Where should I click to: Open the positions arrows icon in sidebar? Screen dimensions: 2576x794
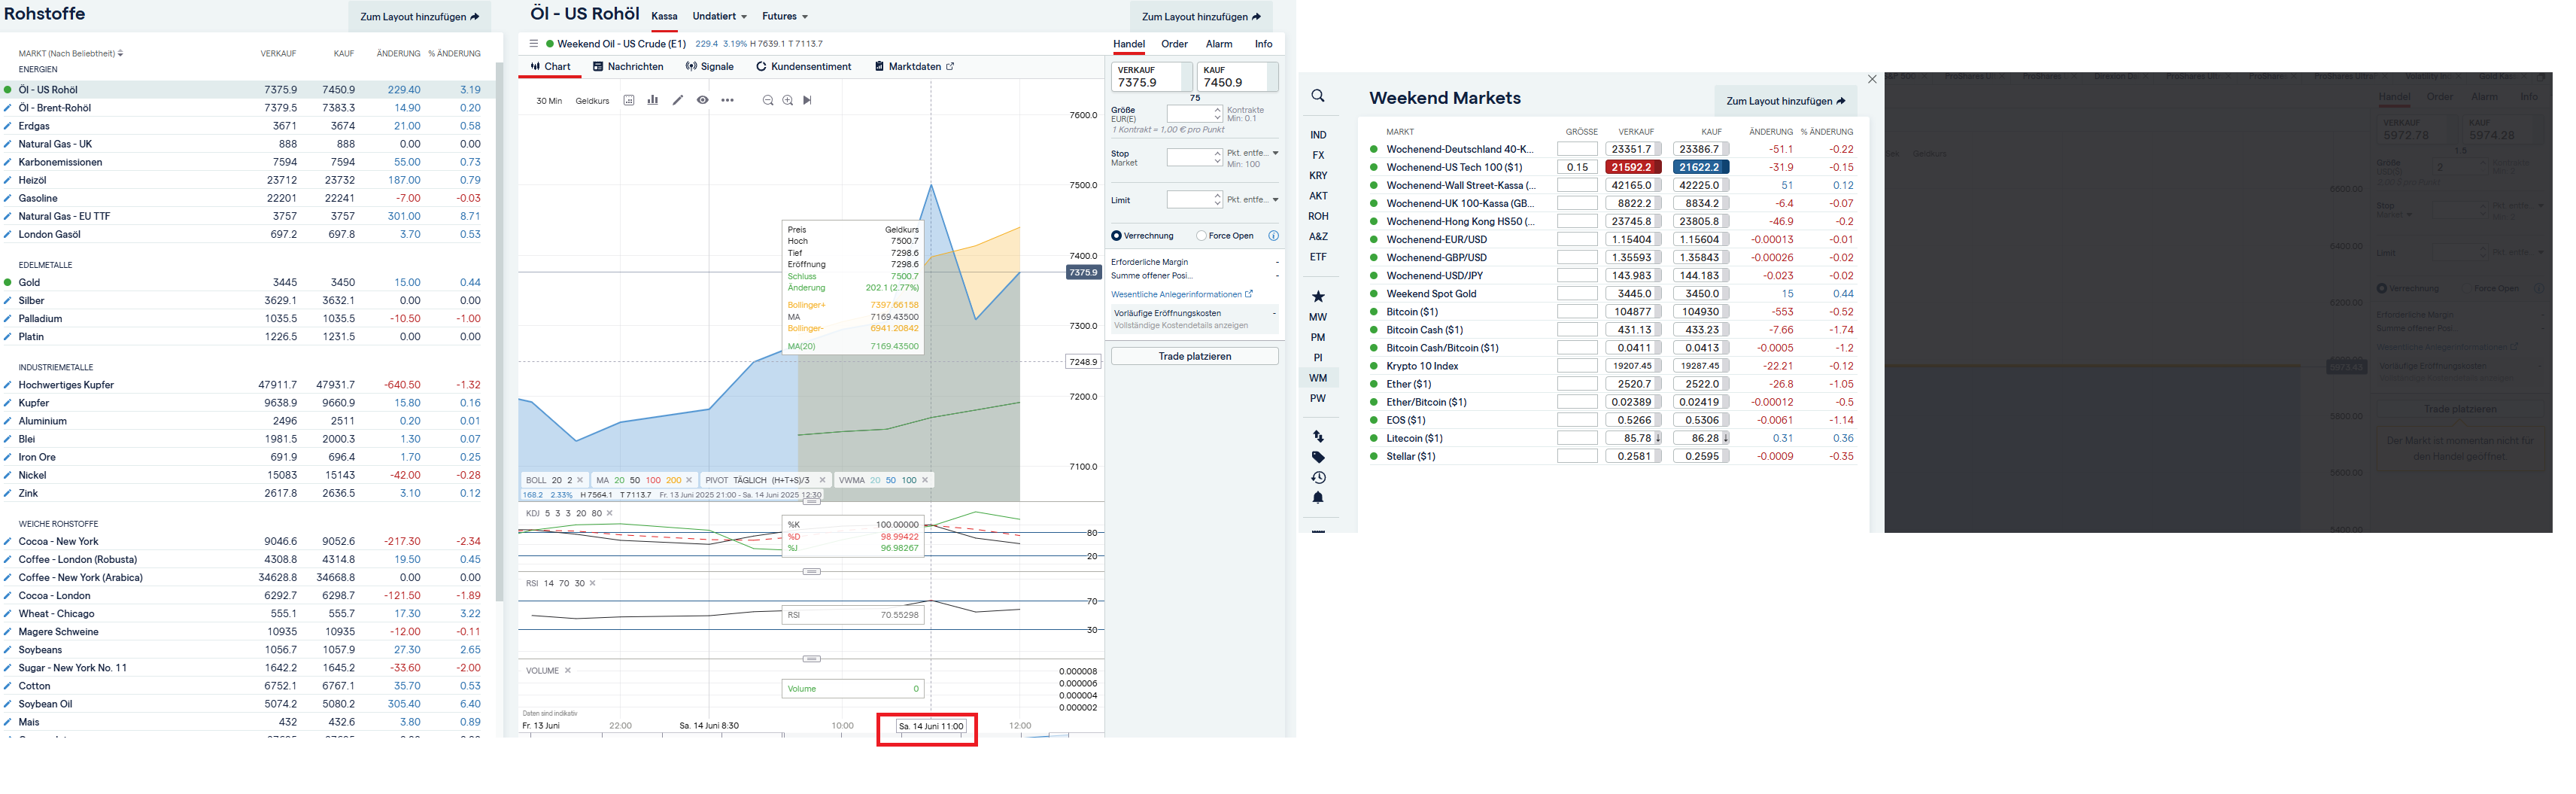click(1318, 437)
